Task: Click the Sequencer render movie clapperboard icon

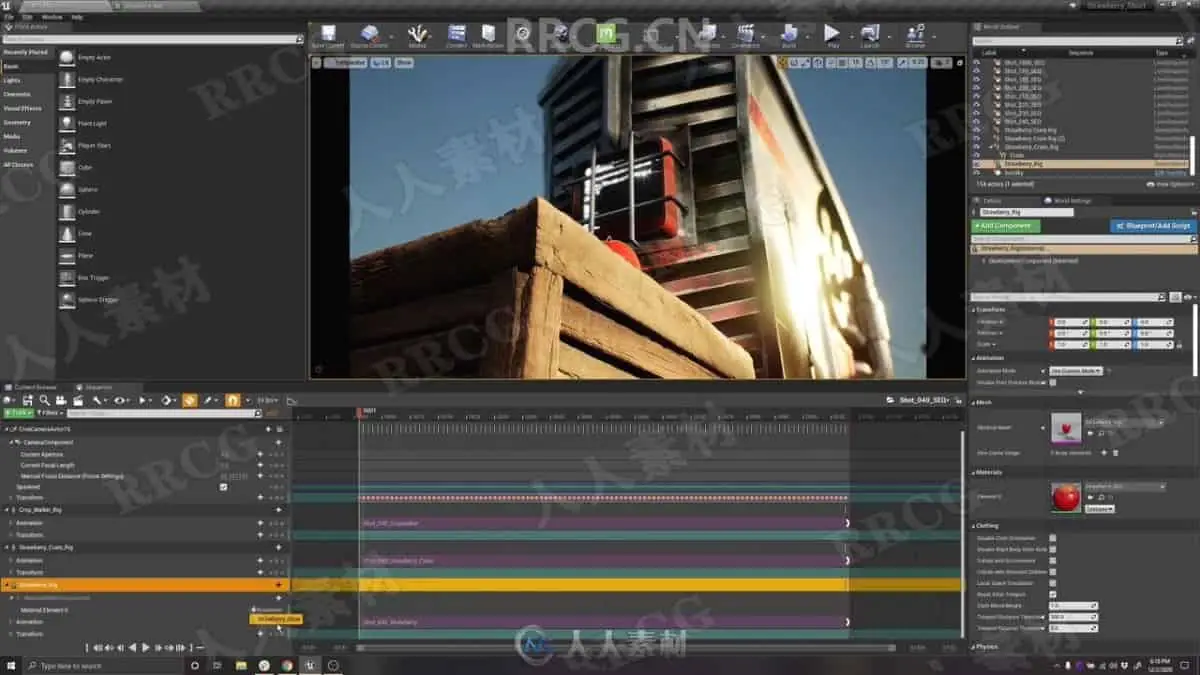Action: pos(78,400)
